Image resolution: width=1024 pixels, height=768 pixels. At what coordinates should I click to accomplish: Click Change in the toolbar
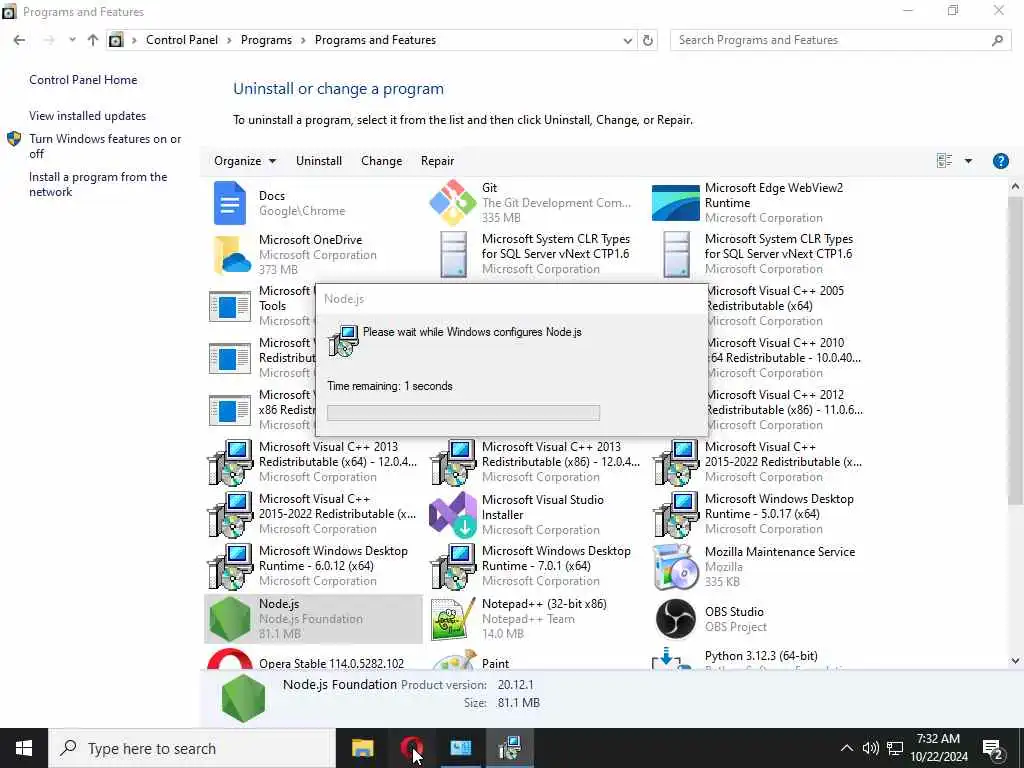coord(381,161)
